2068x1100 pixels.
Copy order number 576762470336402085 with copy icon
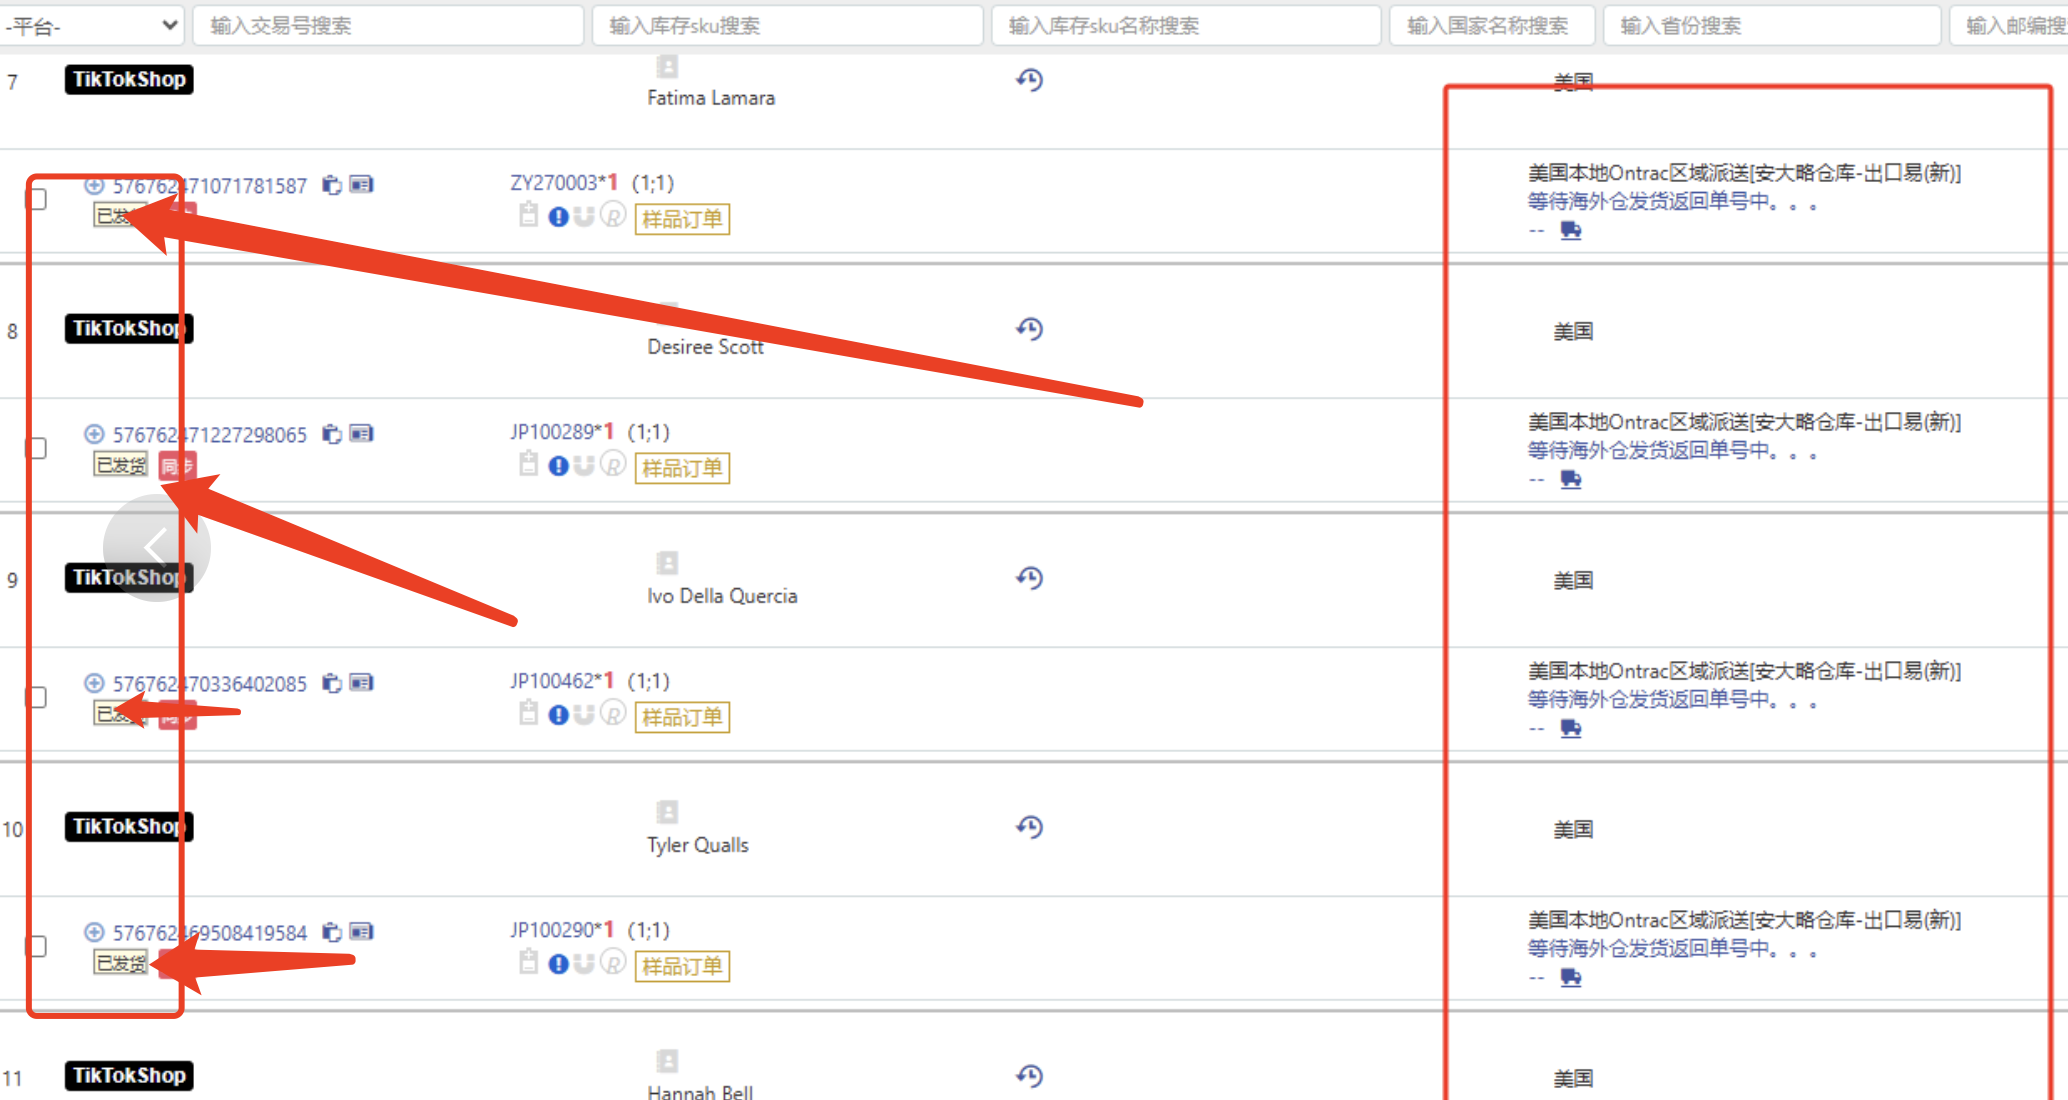332,683
